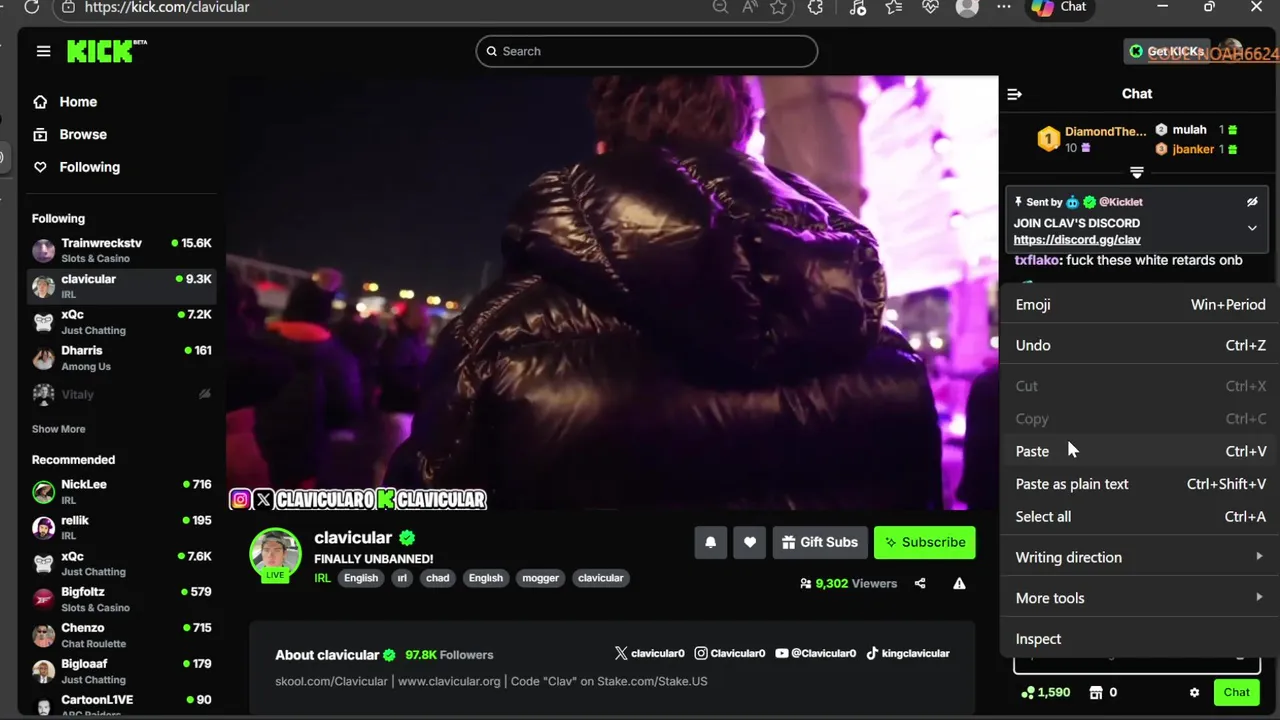Send message with Chat button

click(x=1237, y=692)
